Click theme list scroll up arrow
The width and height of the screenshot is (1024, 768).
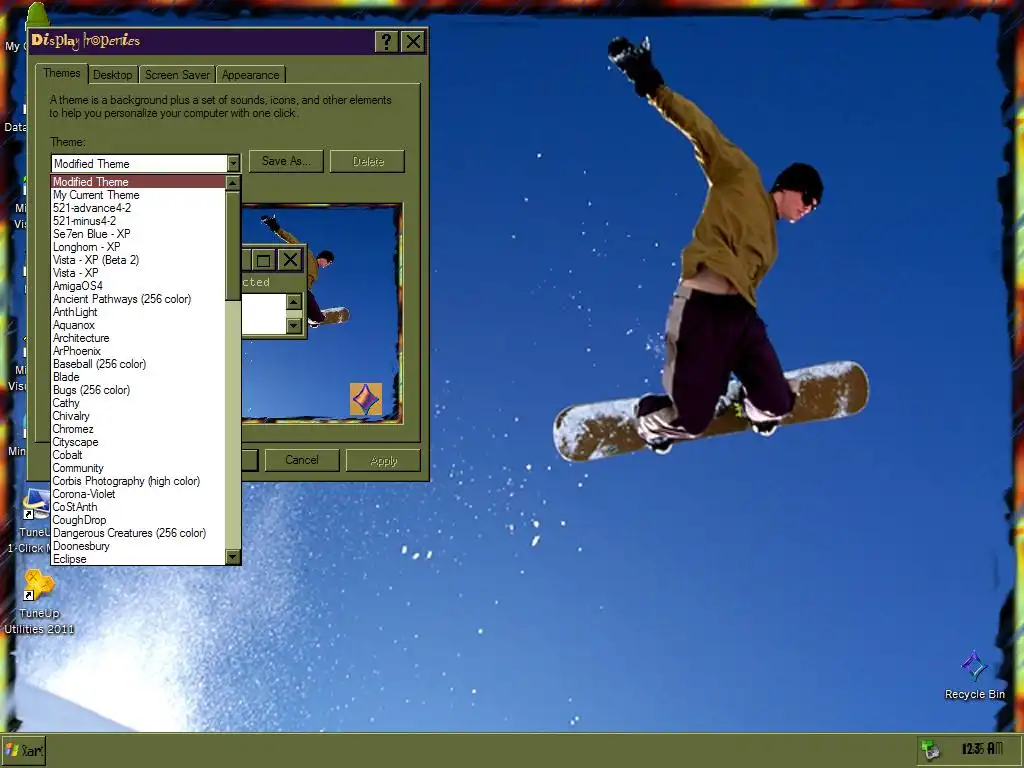(233, 183)
